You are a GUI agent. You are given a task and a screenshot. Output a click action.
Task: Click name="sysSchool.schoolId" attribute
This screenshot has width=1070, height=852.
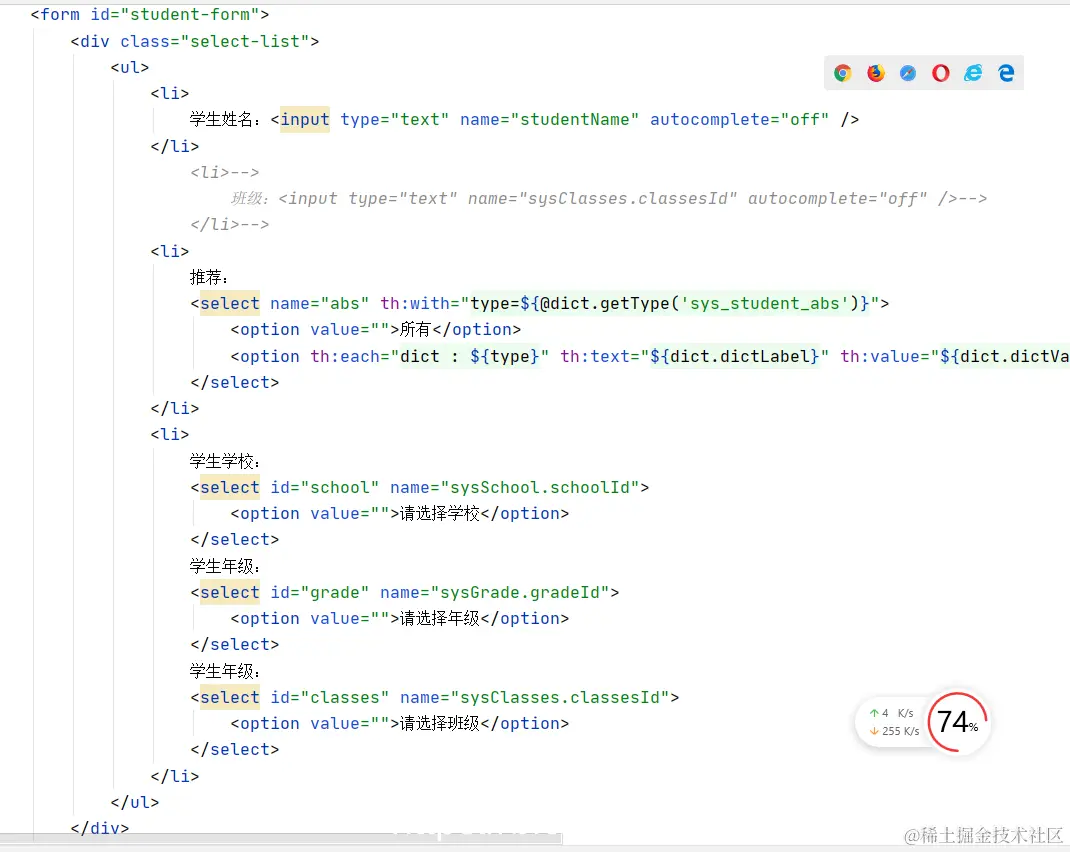(515, 488)
